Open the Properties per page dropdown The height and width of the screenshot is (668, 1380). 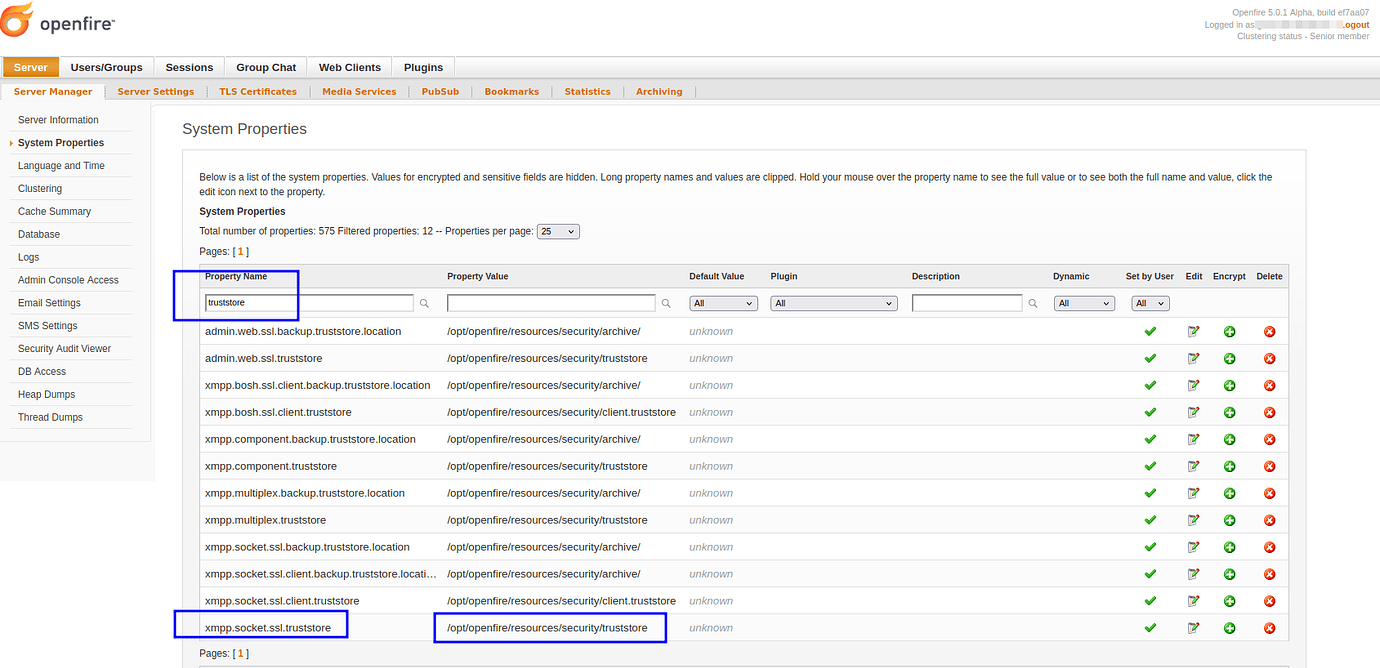[x=558, y=231]
